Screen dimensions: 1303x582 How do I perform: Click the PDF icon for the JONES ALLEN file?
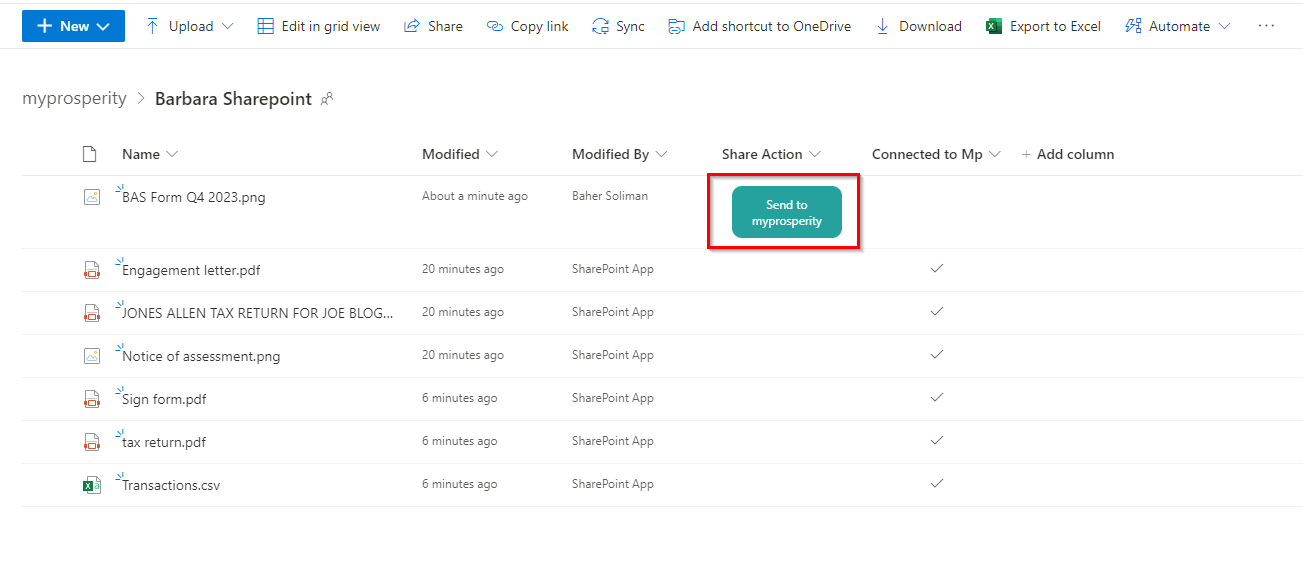click(x=92, y=312)
